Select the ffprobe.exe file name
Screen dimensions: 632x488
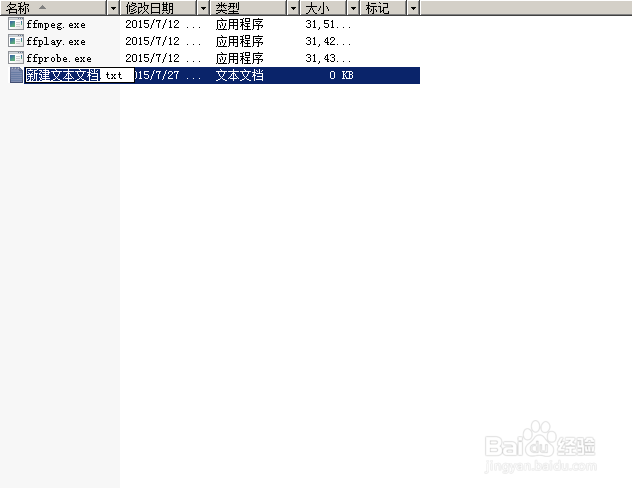click(x=59, y=58)
